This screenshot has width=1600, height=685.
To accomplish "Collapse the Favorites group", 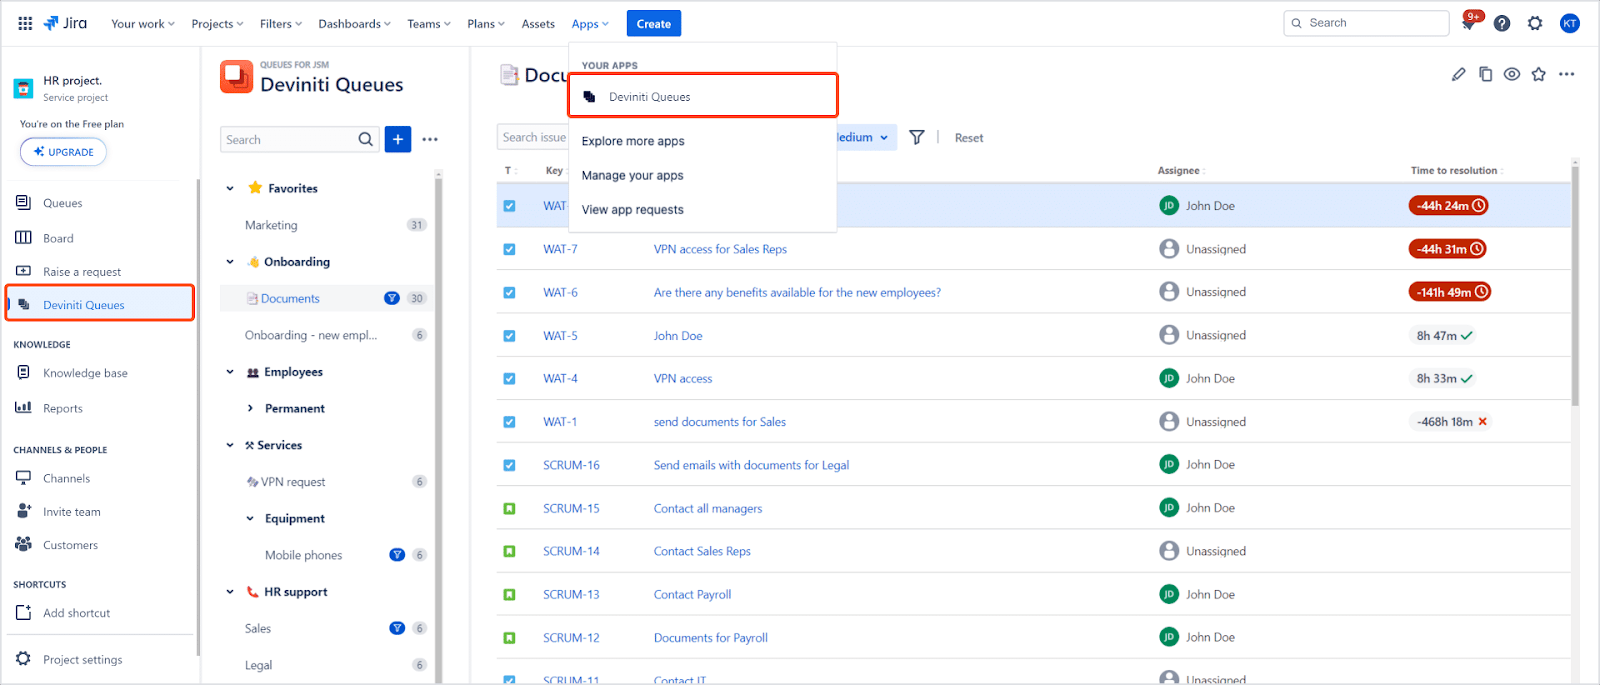I will coord(230,188).
